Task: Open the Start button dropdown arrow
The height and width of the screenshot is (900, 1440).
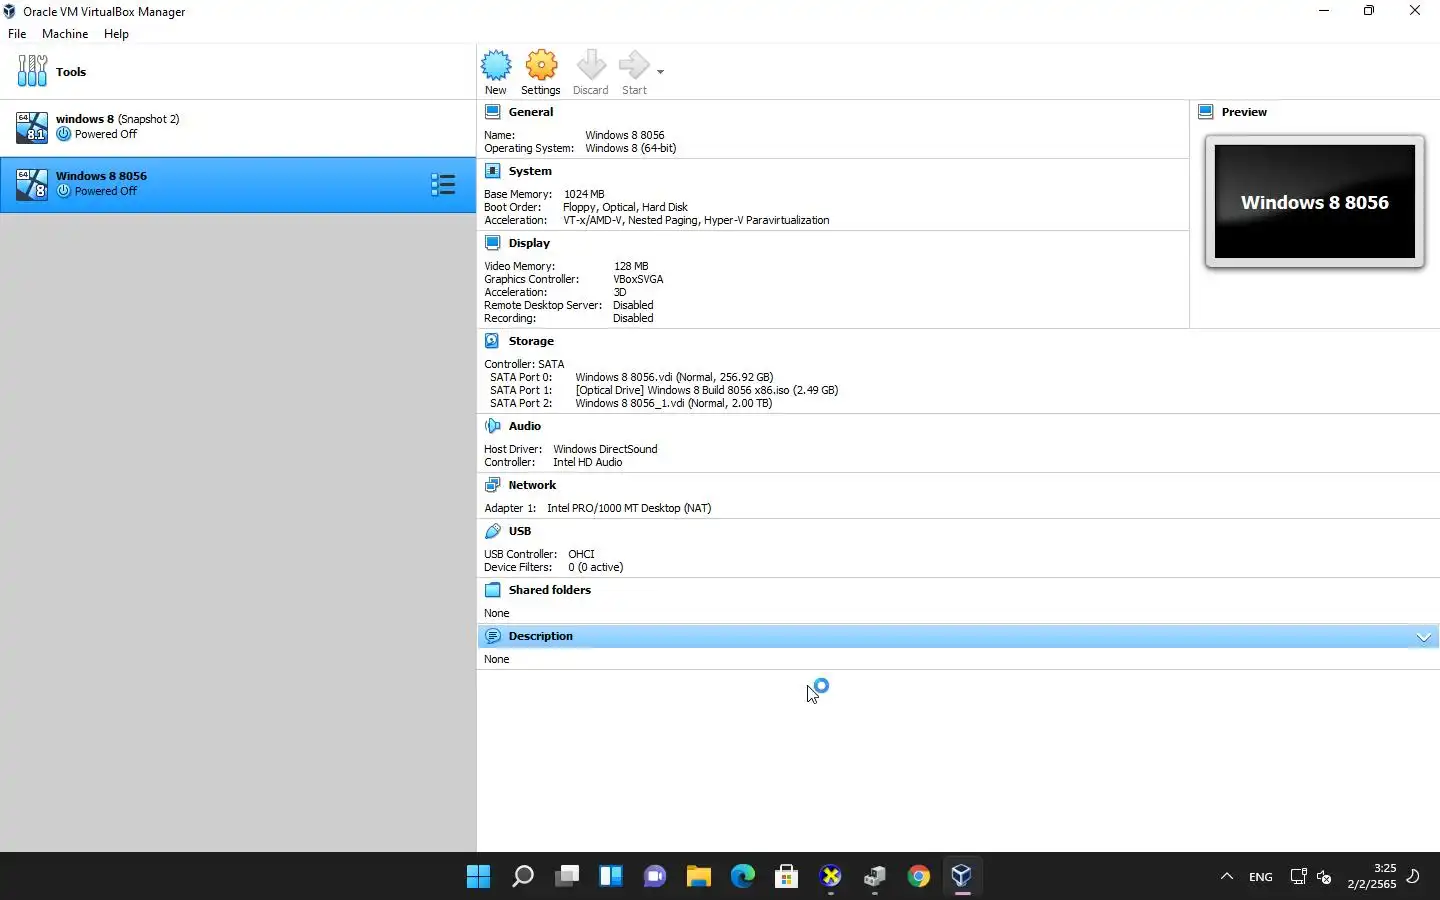Action: tap(660, 72)
